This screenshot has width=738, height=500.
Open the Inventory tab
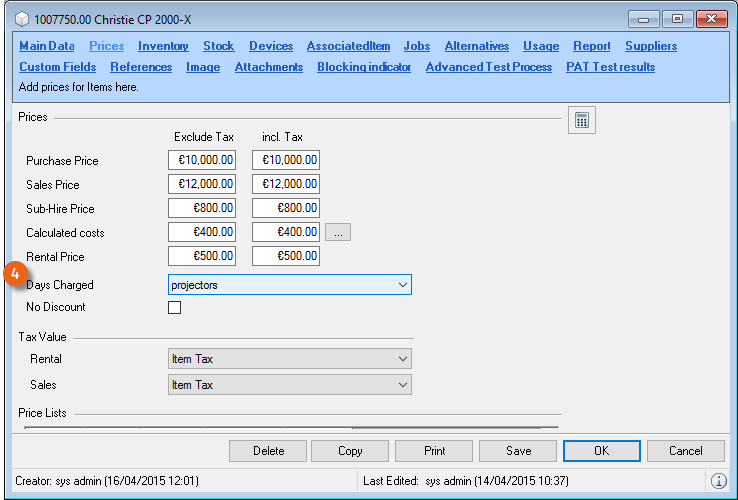[x=163, y=46]
